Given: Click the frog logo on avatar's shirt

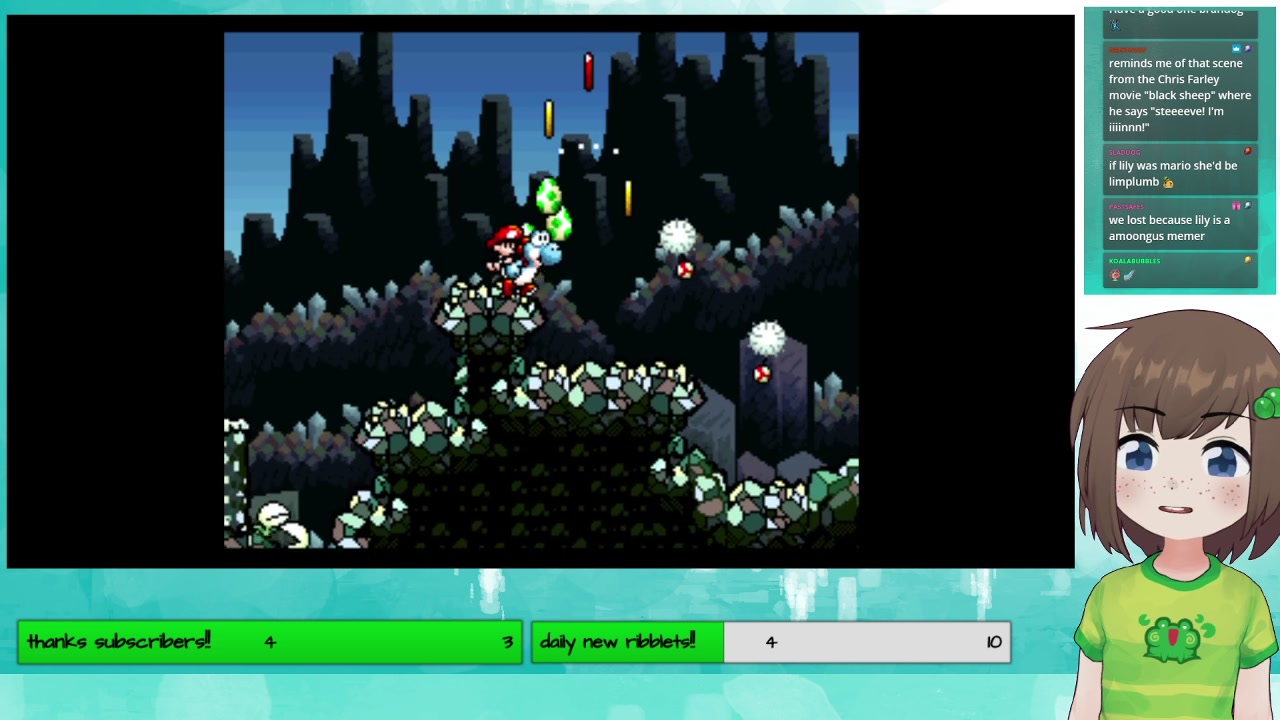Looking at the screenshot, I should pyautogui.click(x=1176, y=640).
